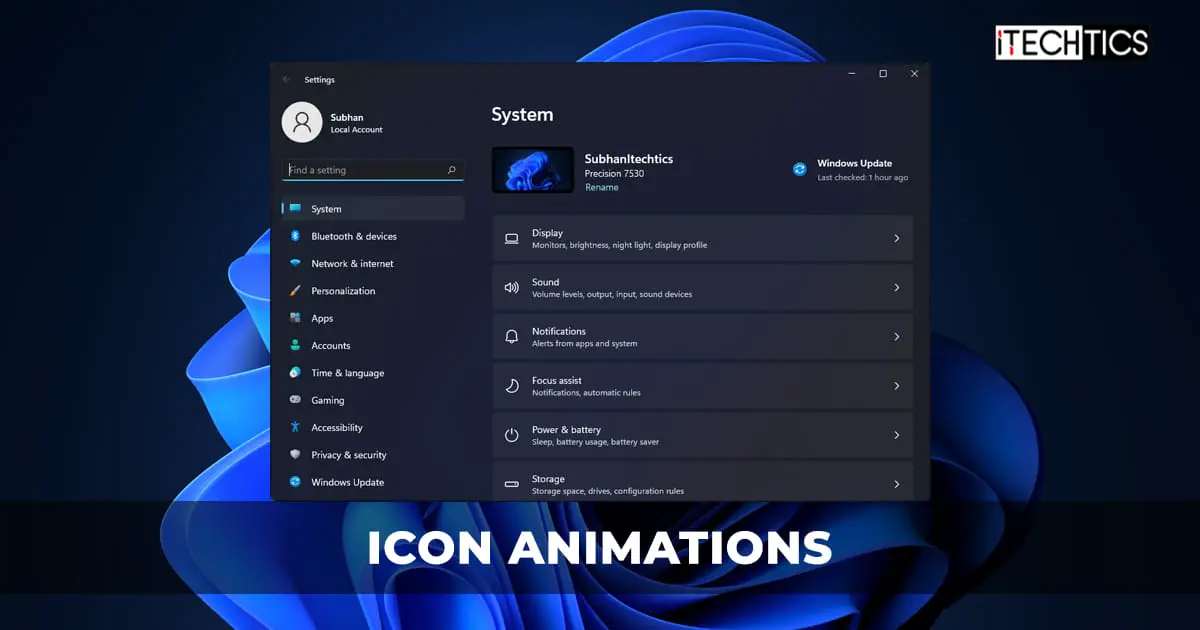Click the Apps sidebar icon
Screen dimensions: 1200x630
[x=295, y=318]
